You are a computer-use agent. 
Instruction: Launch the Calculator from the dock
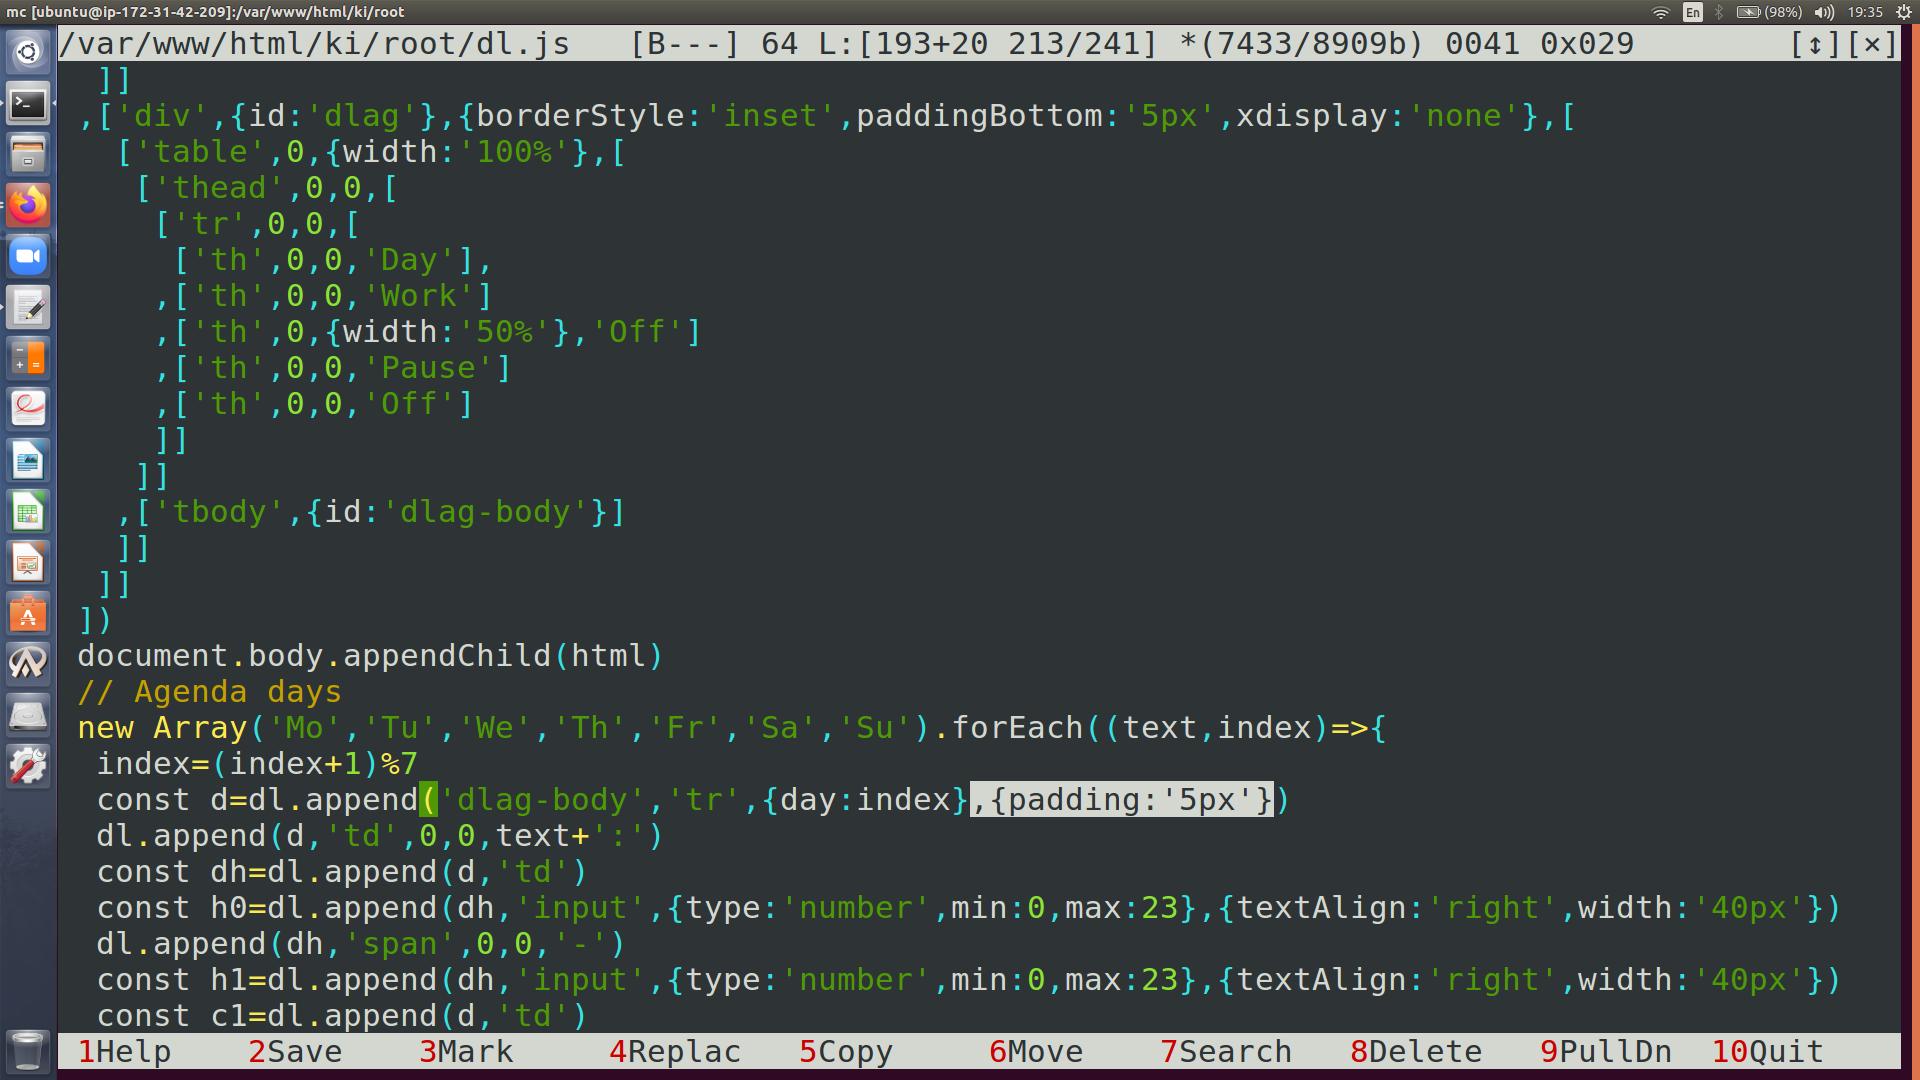tap(28, 358)
